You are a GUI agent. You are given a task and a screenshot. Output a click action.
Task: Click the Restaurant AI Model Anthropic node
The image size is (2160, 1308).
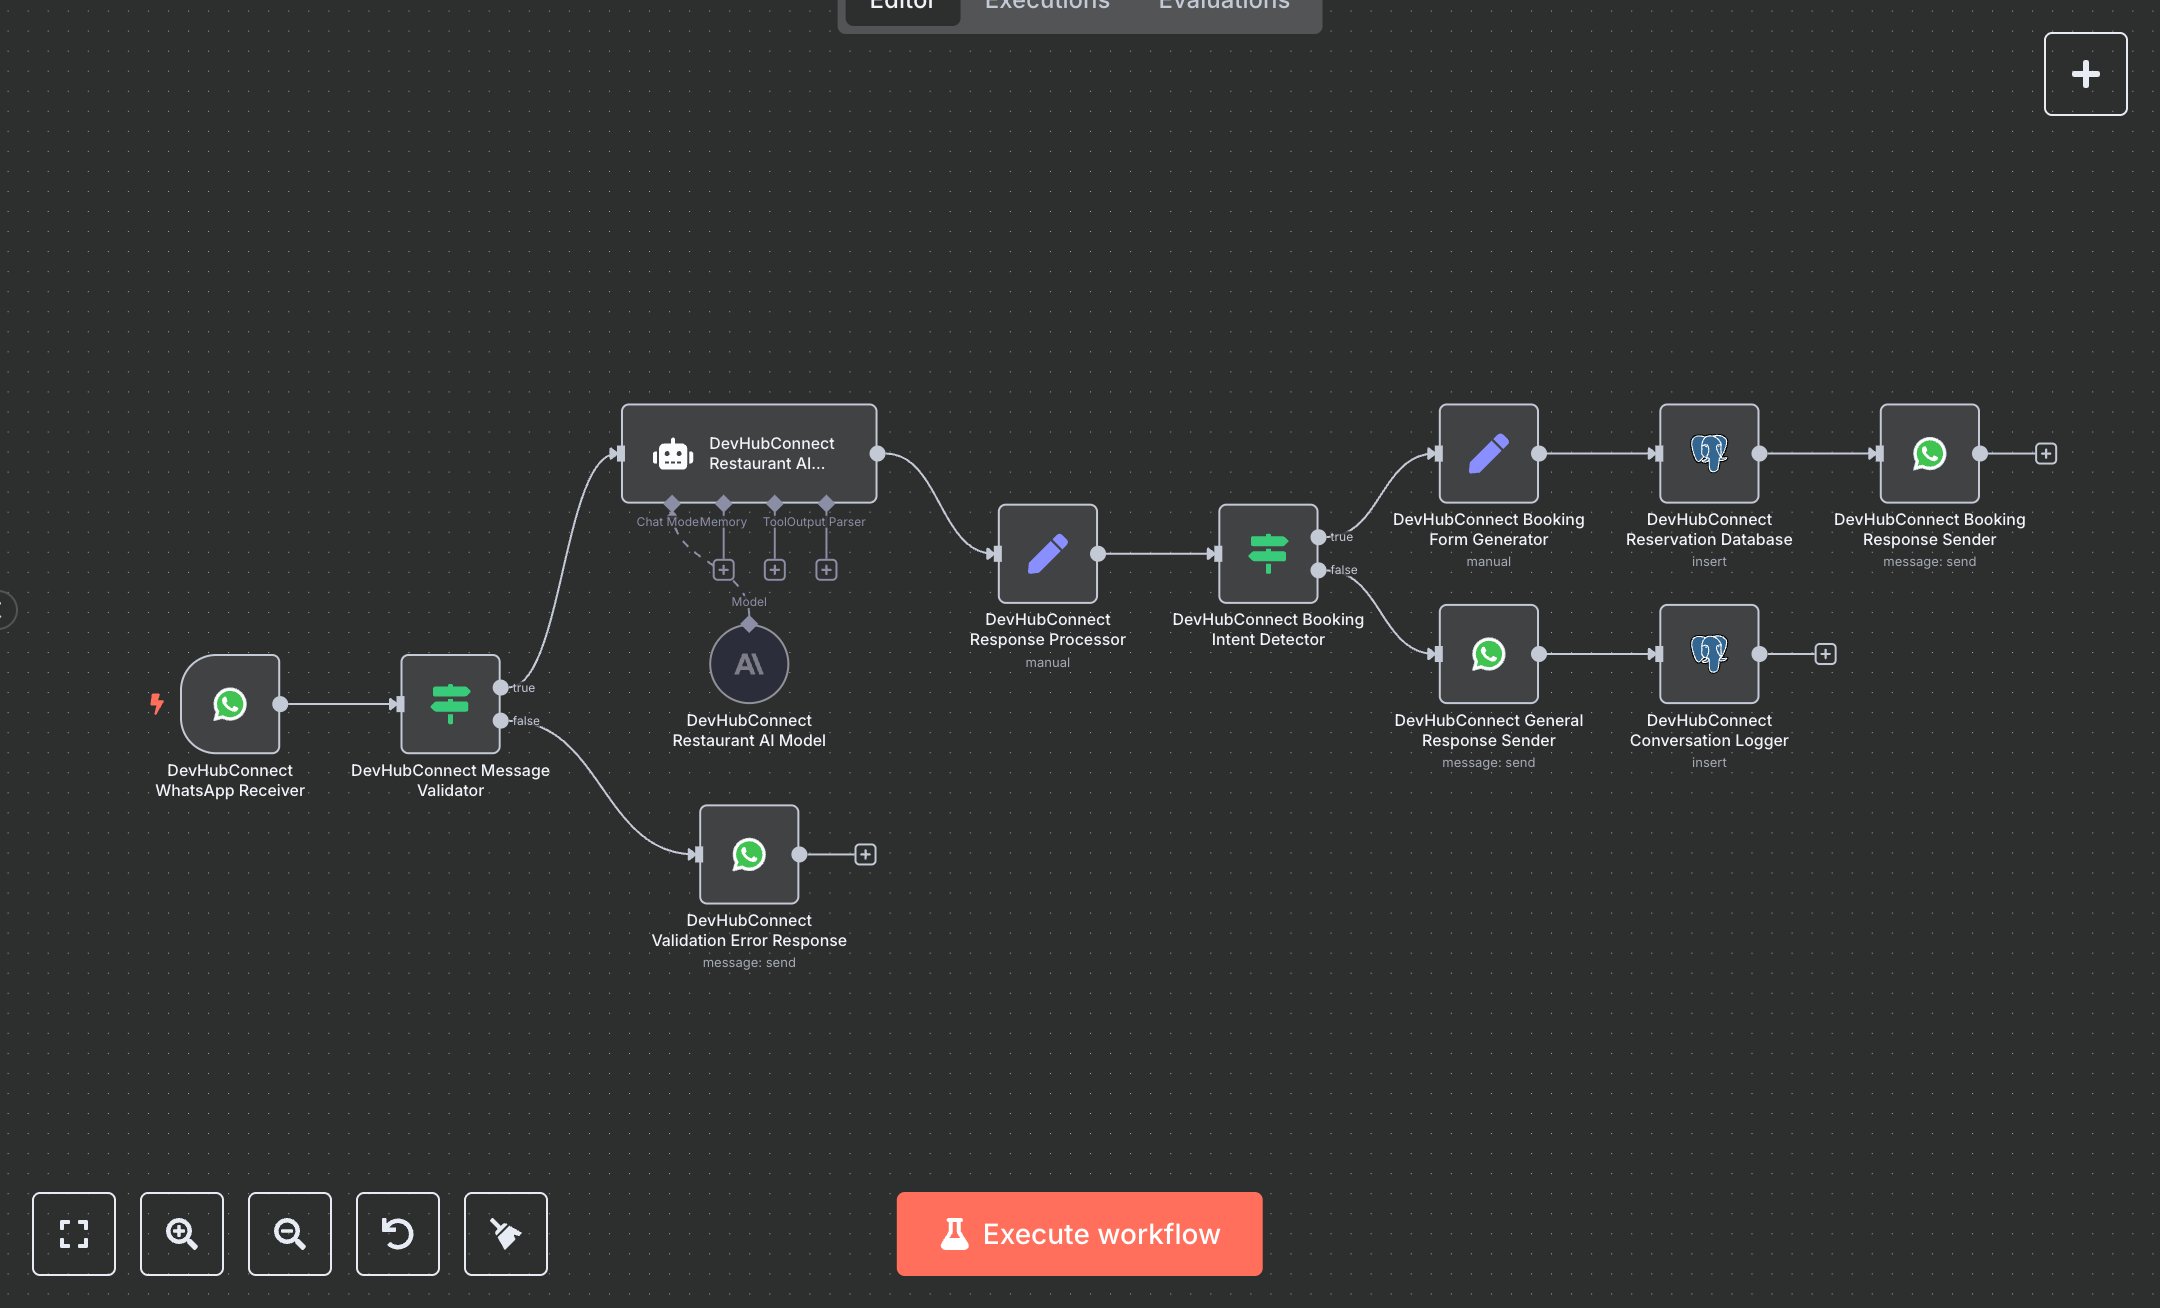(748, 664)
